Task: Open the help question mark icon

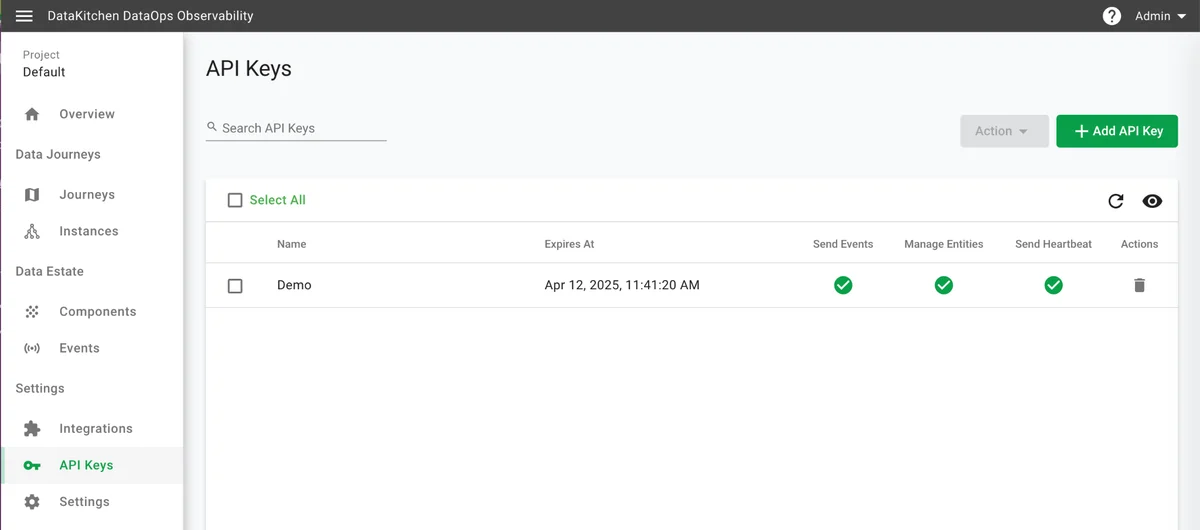Action: pyautogui.click(x=1112, y=16)
